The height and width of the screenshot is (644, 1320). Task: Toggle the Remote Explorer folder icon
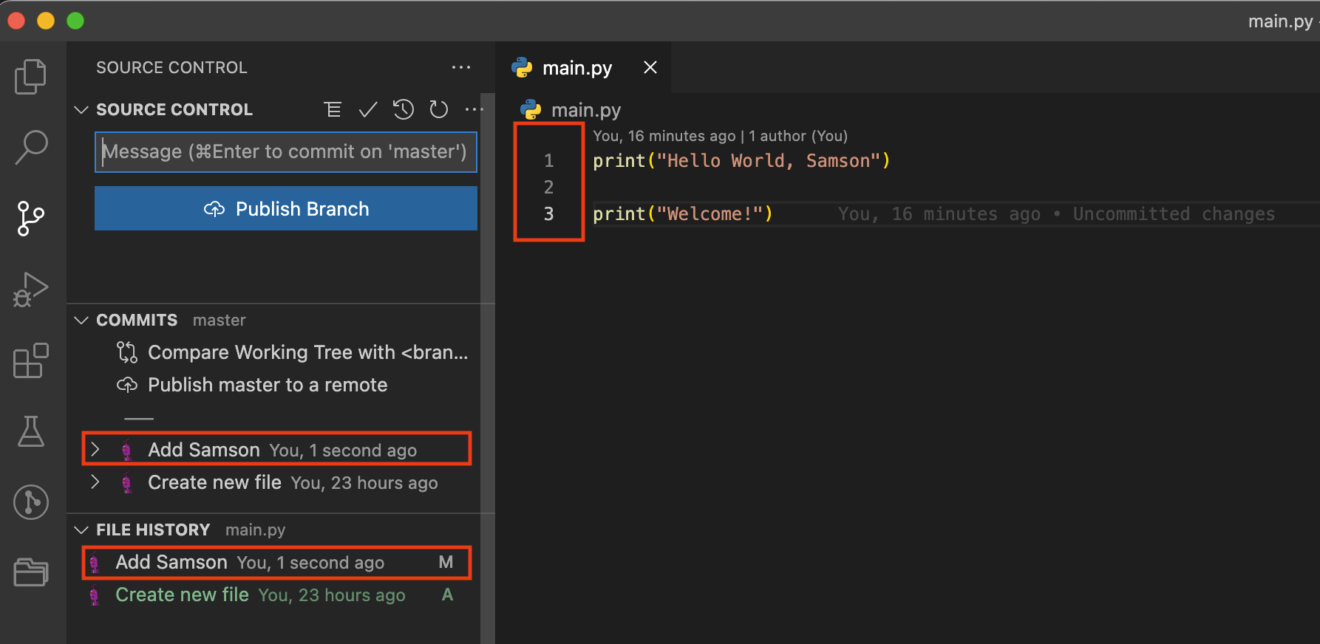pyautogui.click(x=31, y=573)
